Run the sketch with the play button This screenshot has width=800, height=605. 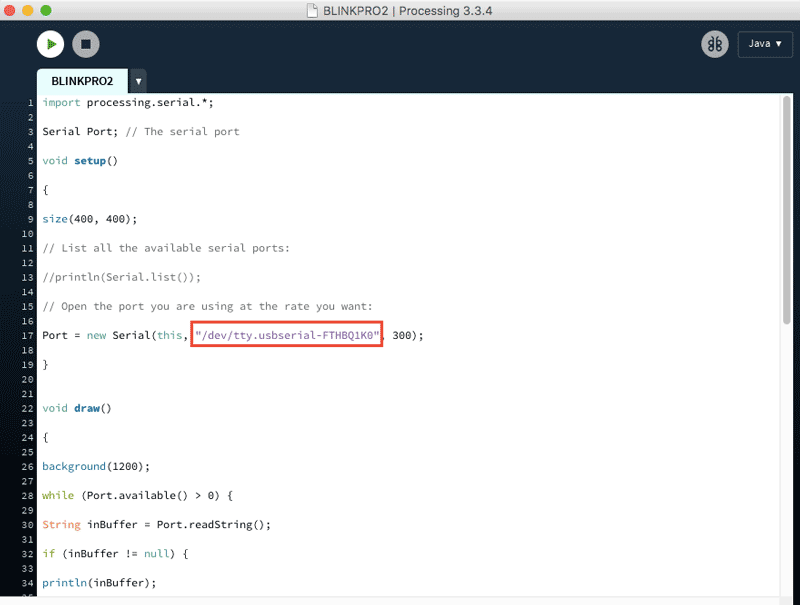tap(51, 44)
